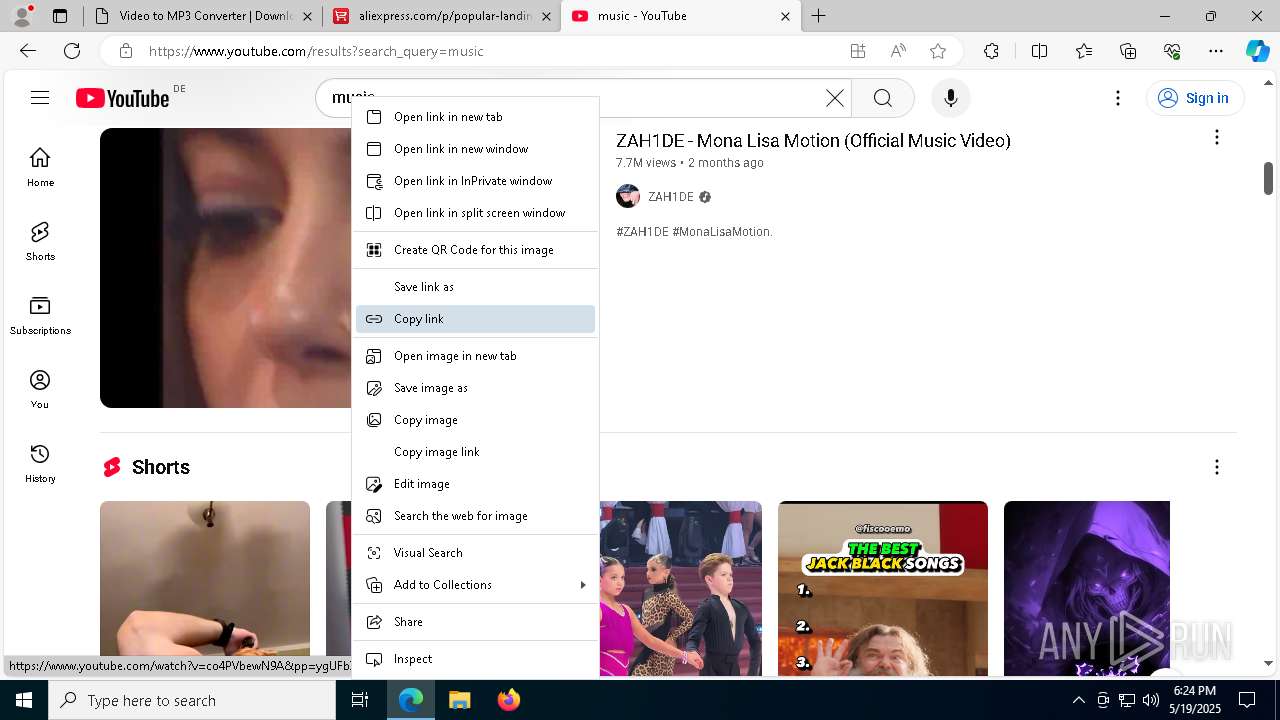Choose Save link as
The height and width of the screenshot is (720, 1280).
(x=476, y=287)
